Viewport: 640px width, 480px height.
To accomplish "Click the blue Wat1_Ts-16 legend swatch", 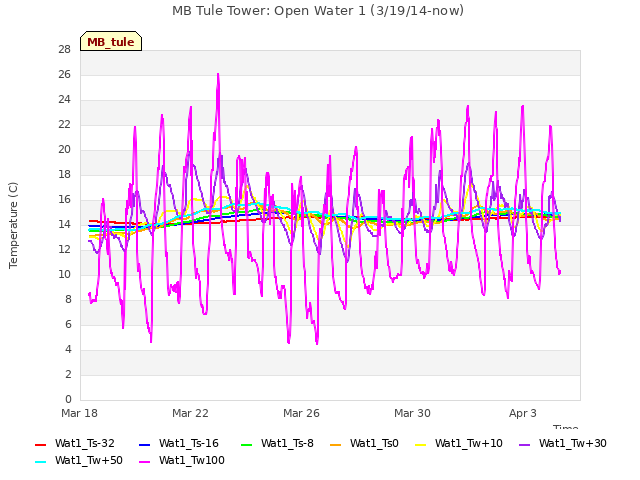I will click(144, 444).
